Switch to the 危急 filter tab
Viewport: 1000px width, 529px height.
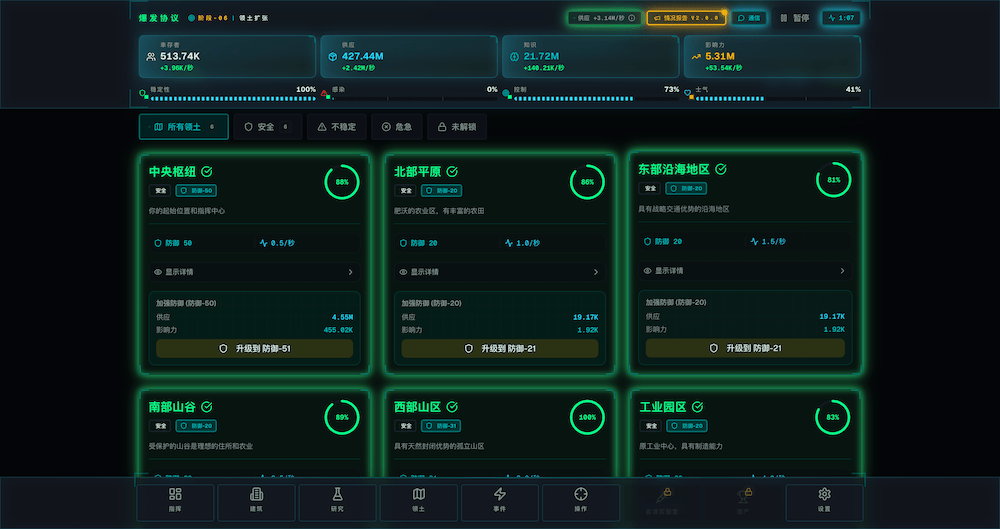(x=396, y=128)
